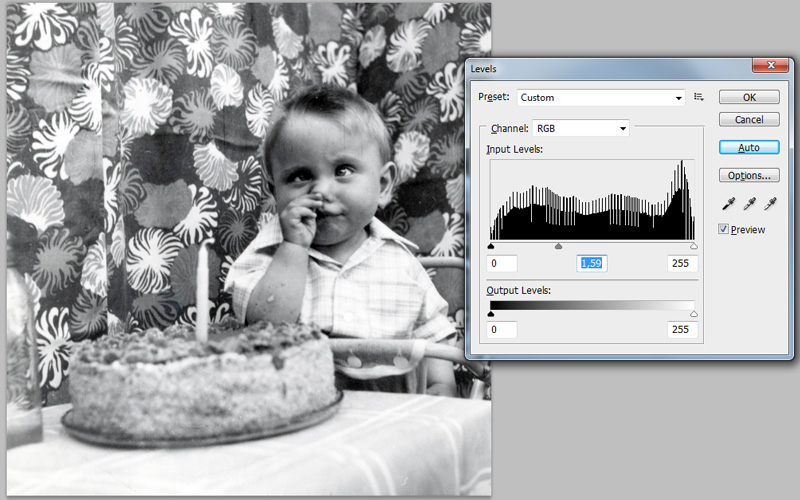Pick the gray point eyedropper
This screenshot has width=800, height=500.
[x=748, y=203]
